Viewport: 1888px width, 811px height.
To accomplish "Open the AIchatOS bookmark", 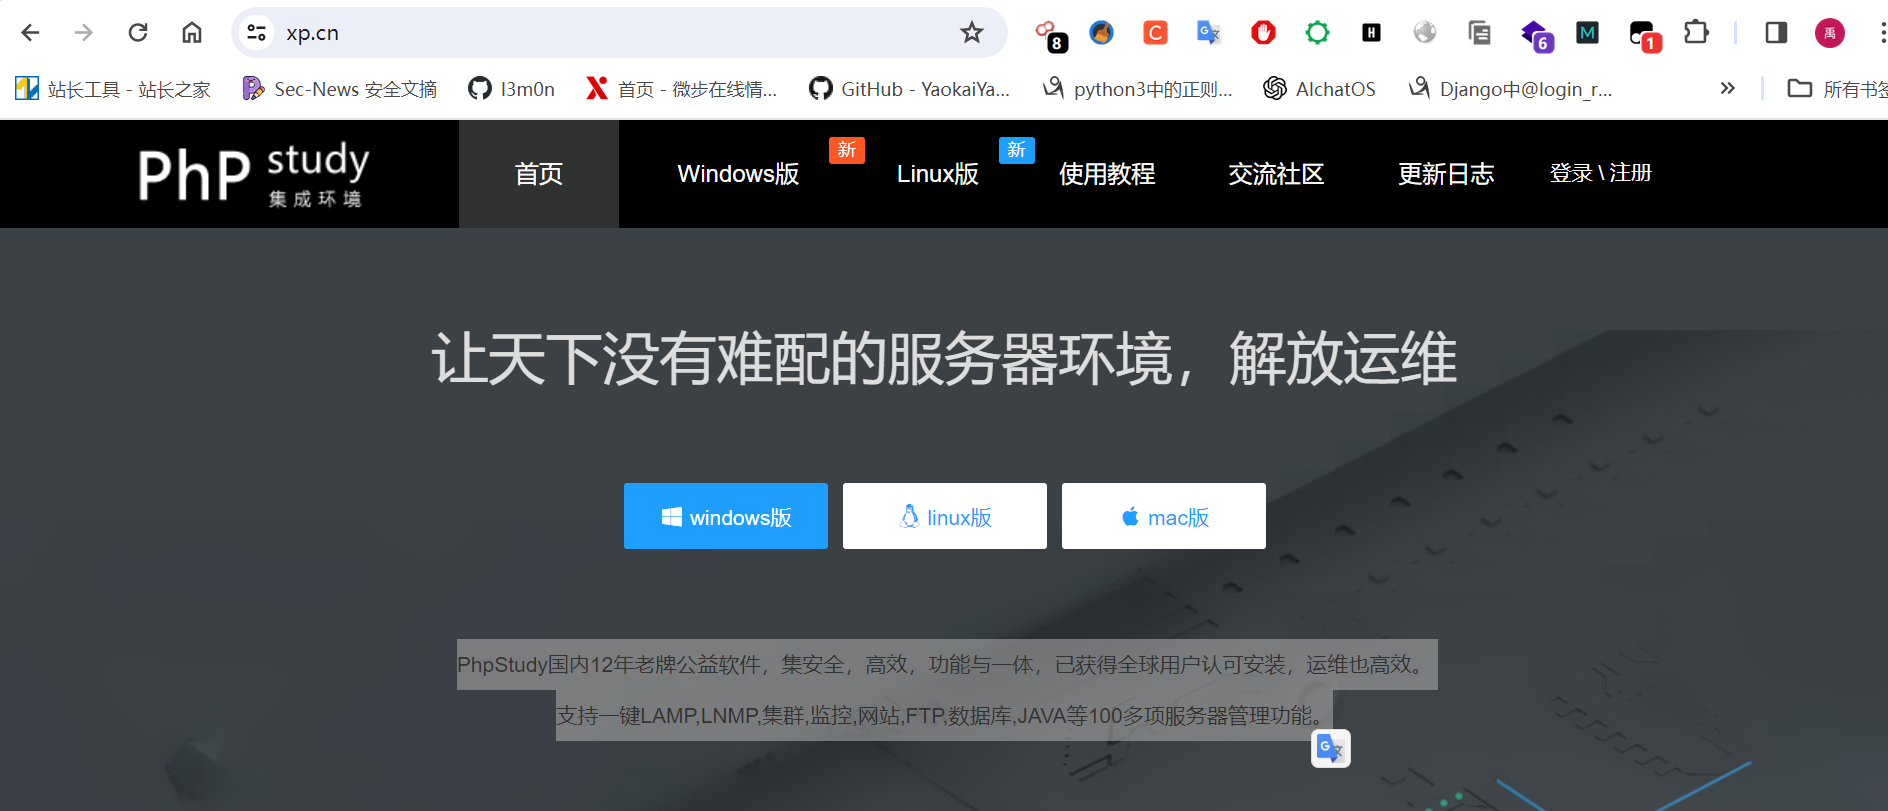I will click(1319, 89).
